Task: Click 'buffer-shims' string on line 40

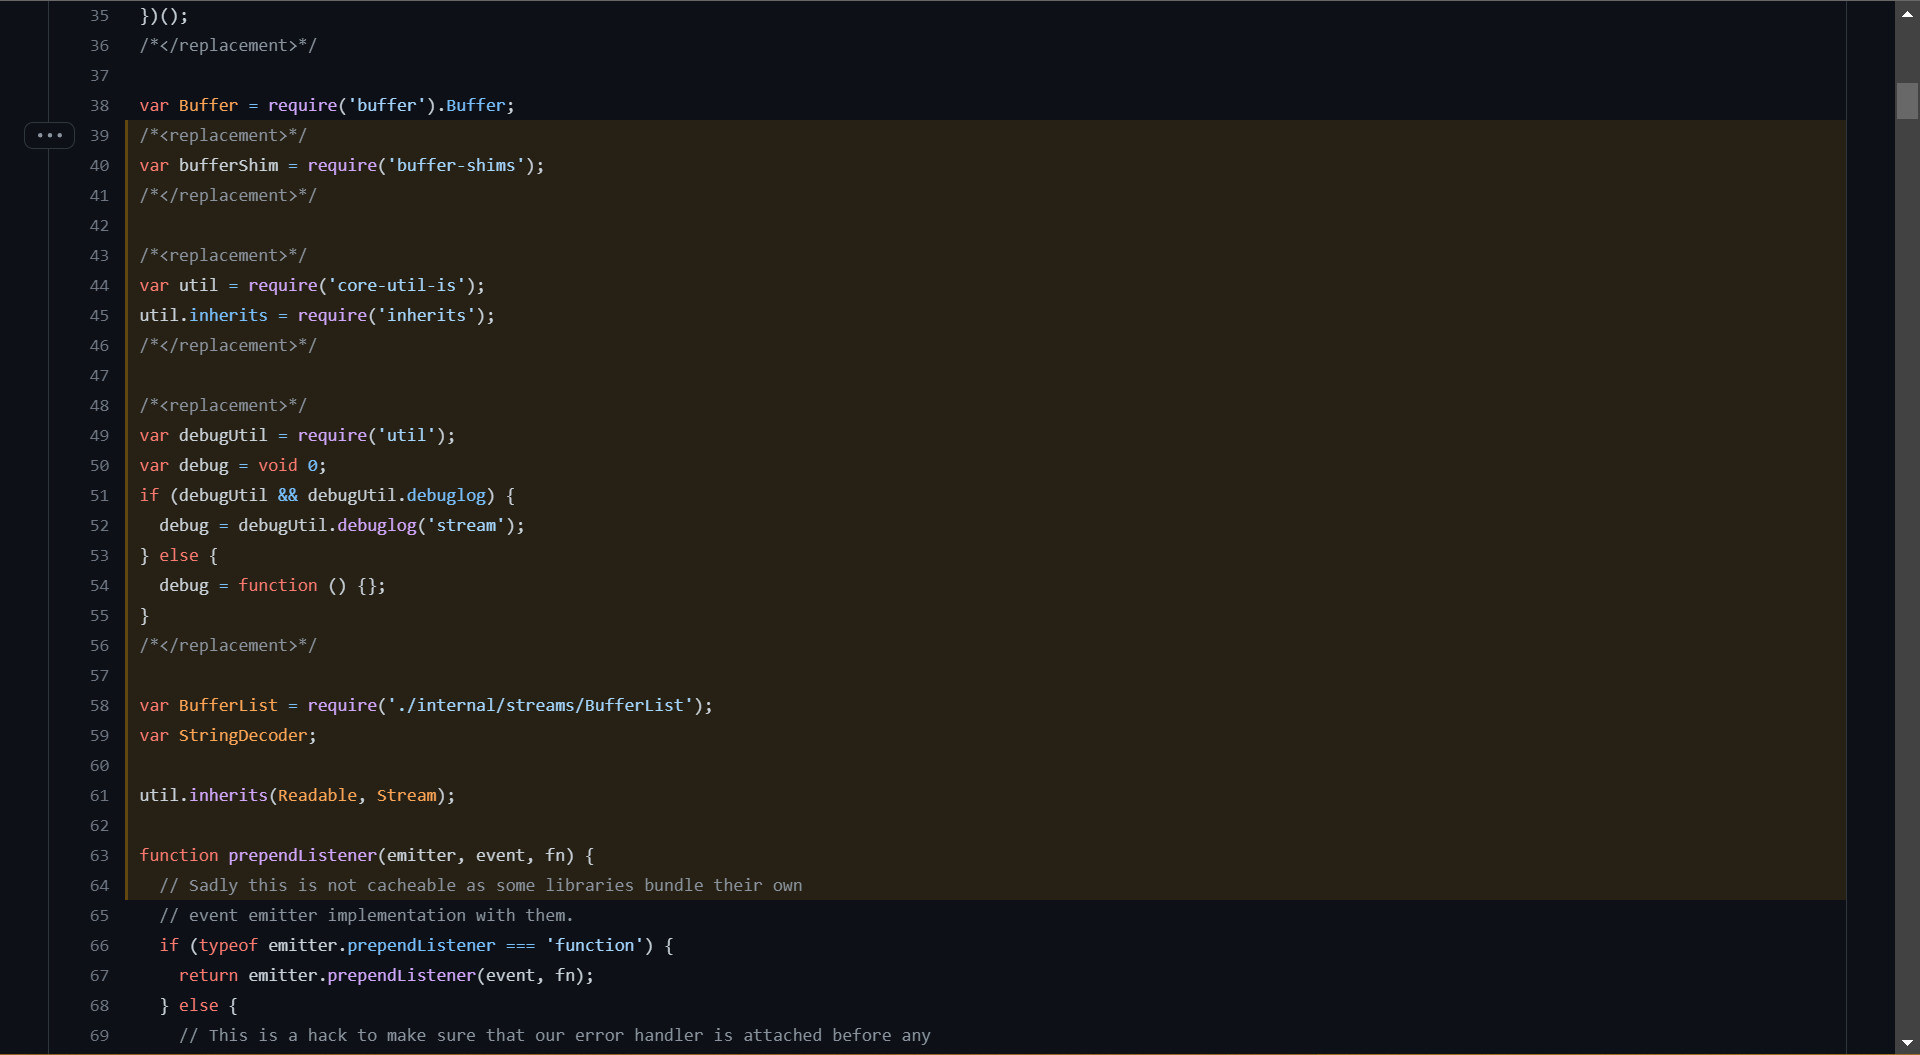Action: (x=456, y=165)
